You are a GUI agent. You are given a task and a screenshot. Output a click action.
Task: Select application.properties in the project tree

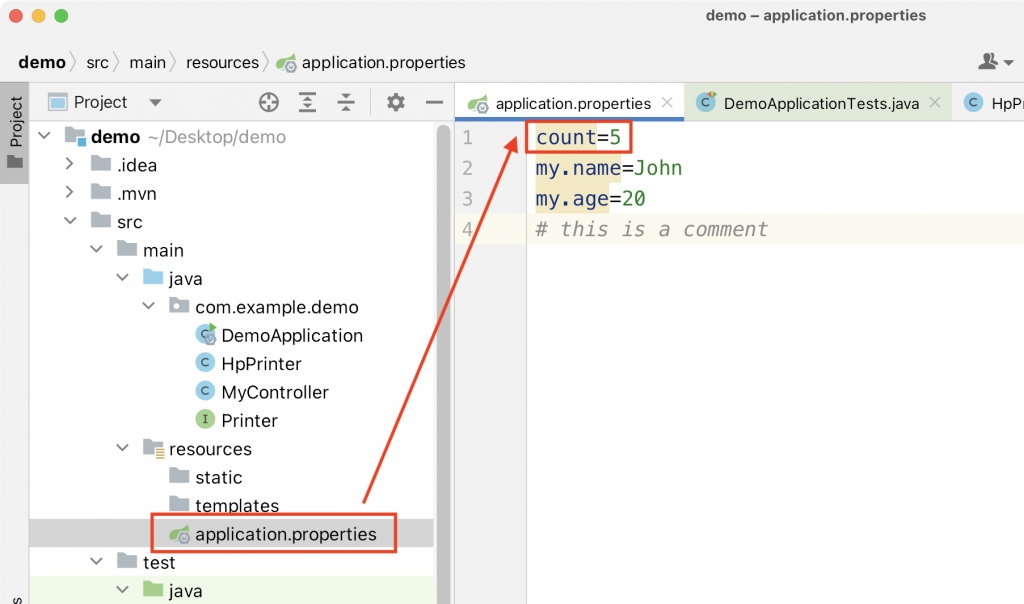click(x=273, y=533)
